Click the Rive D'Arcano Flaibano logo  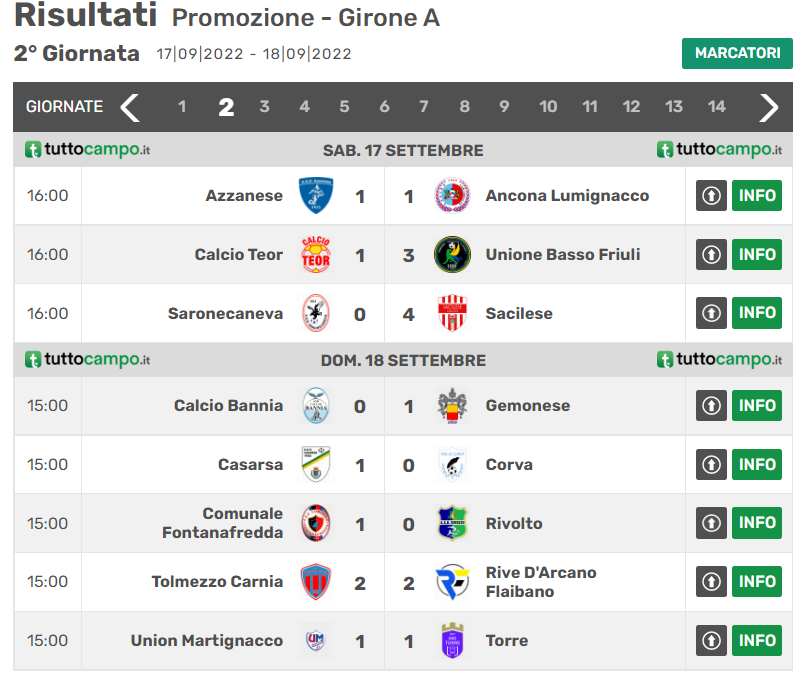(452, 582)
